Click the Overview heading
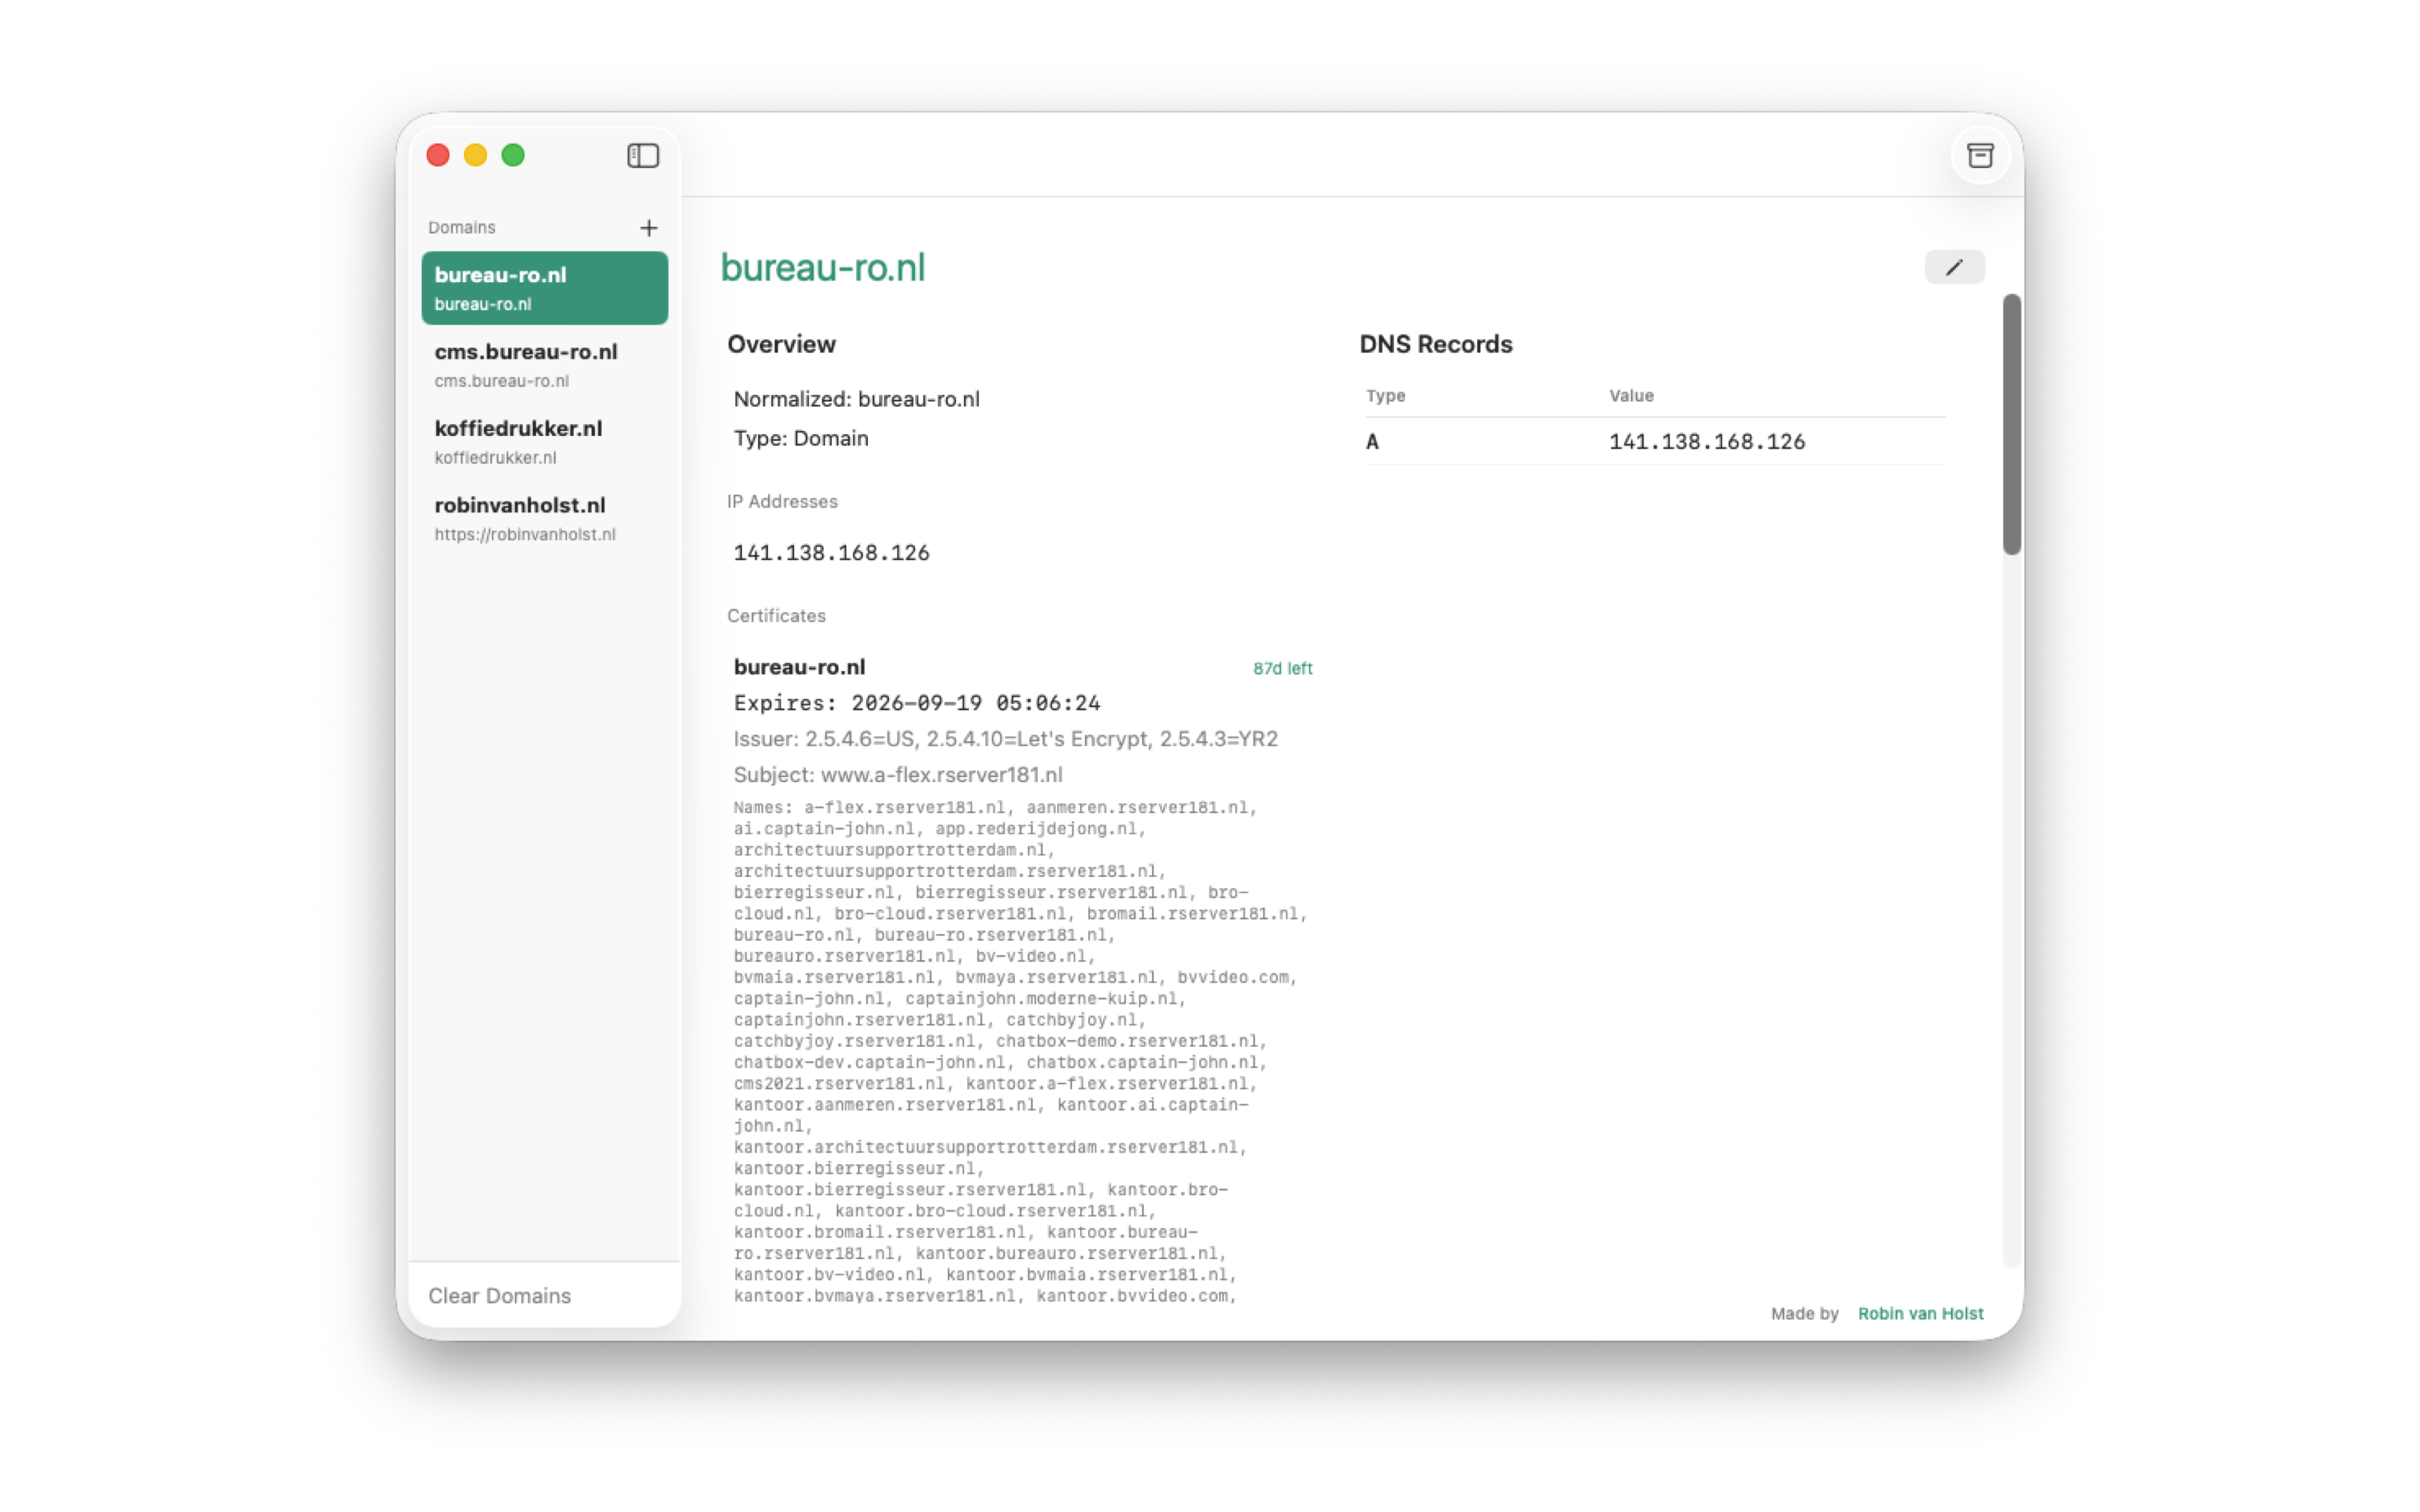The height and width of the screenshot is (1512, 2420). 781,344
